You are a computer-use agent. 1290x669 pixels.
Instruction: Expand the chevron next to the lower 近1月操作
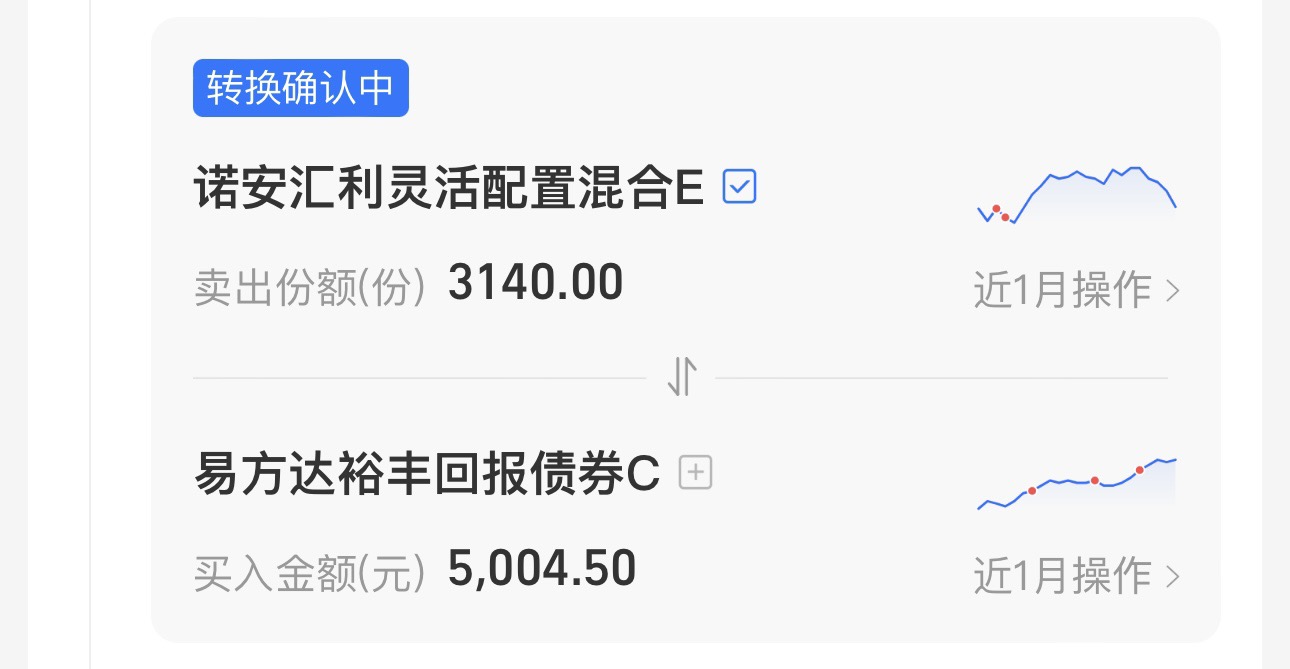point(1173,578)
